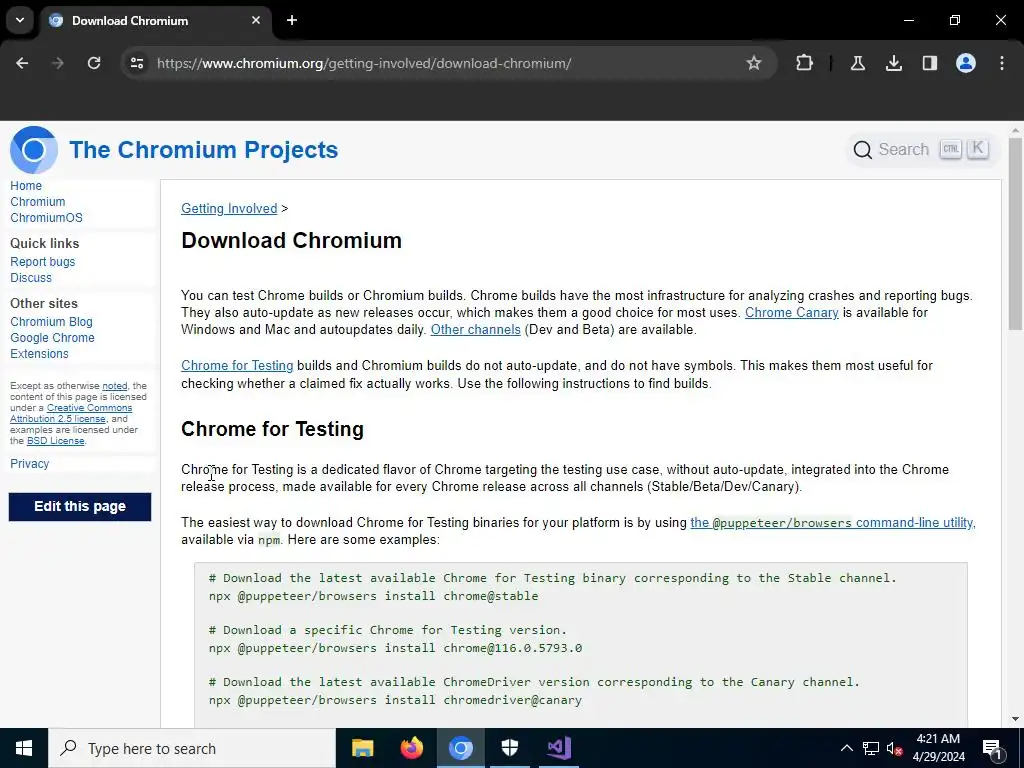This screenshot has width=1024, height=768.
Task: Show hidden tray icons chevron
Action: [x=846, y=748]
